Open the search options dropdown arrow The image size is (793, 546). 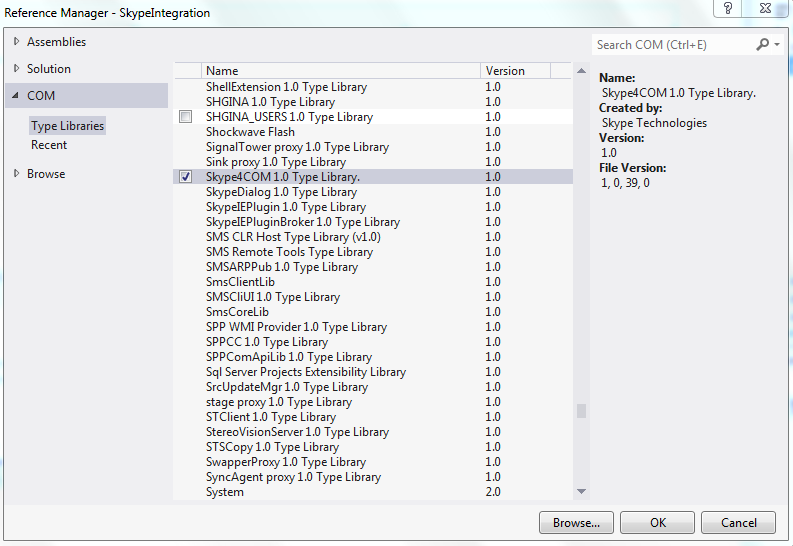[x=777, y=44]
